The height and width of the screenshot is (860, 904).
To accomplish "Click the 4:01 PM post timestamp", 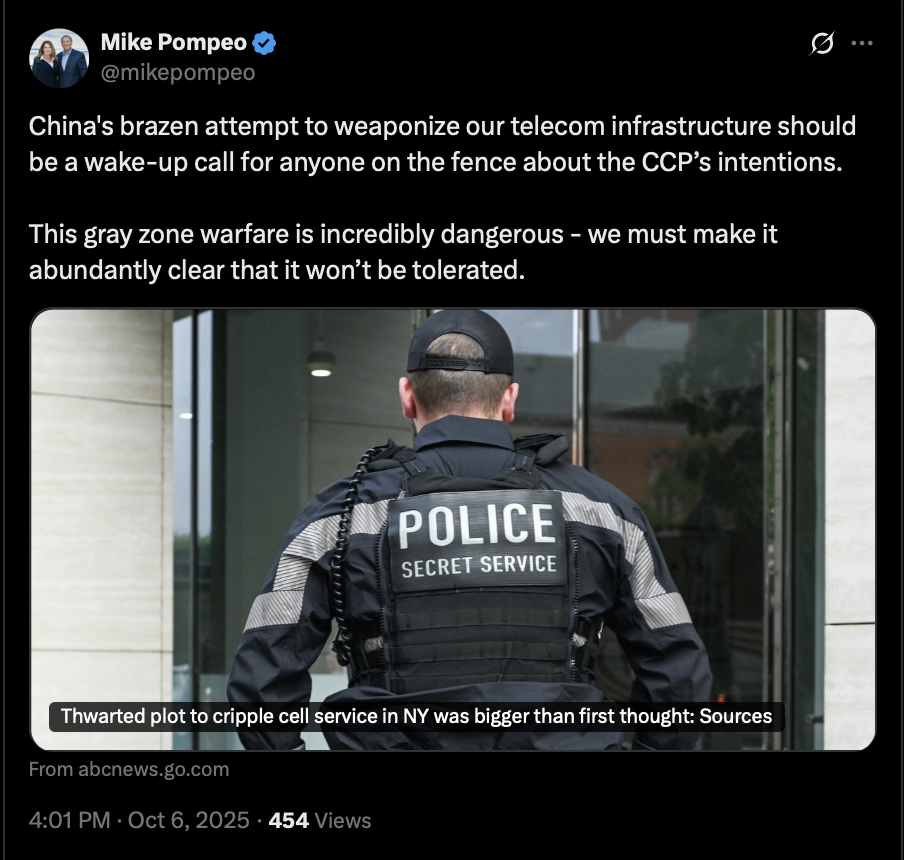I will point(69,820).
